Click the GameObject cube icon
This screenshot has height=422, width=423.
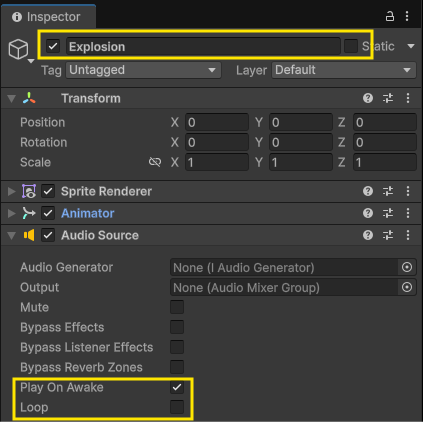18,49
